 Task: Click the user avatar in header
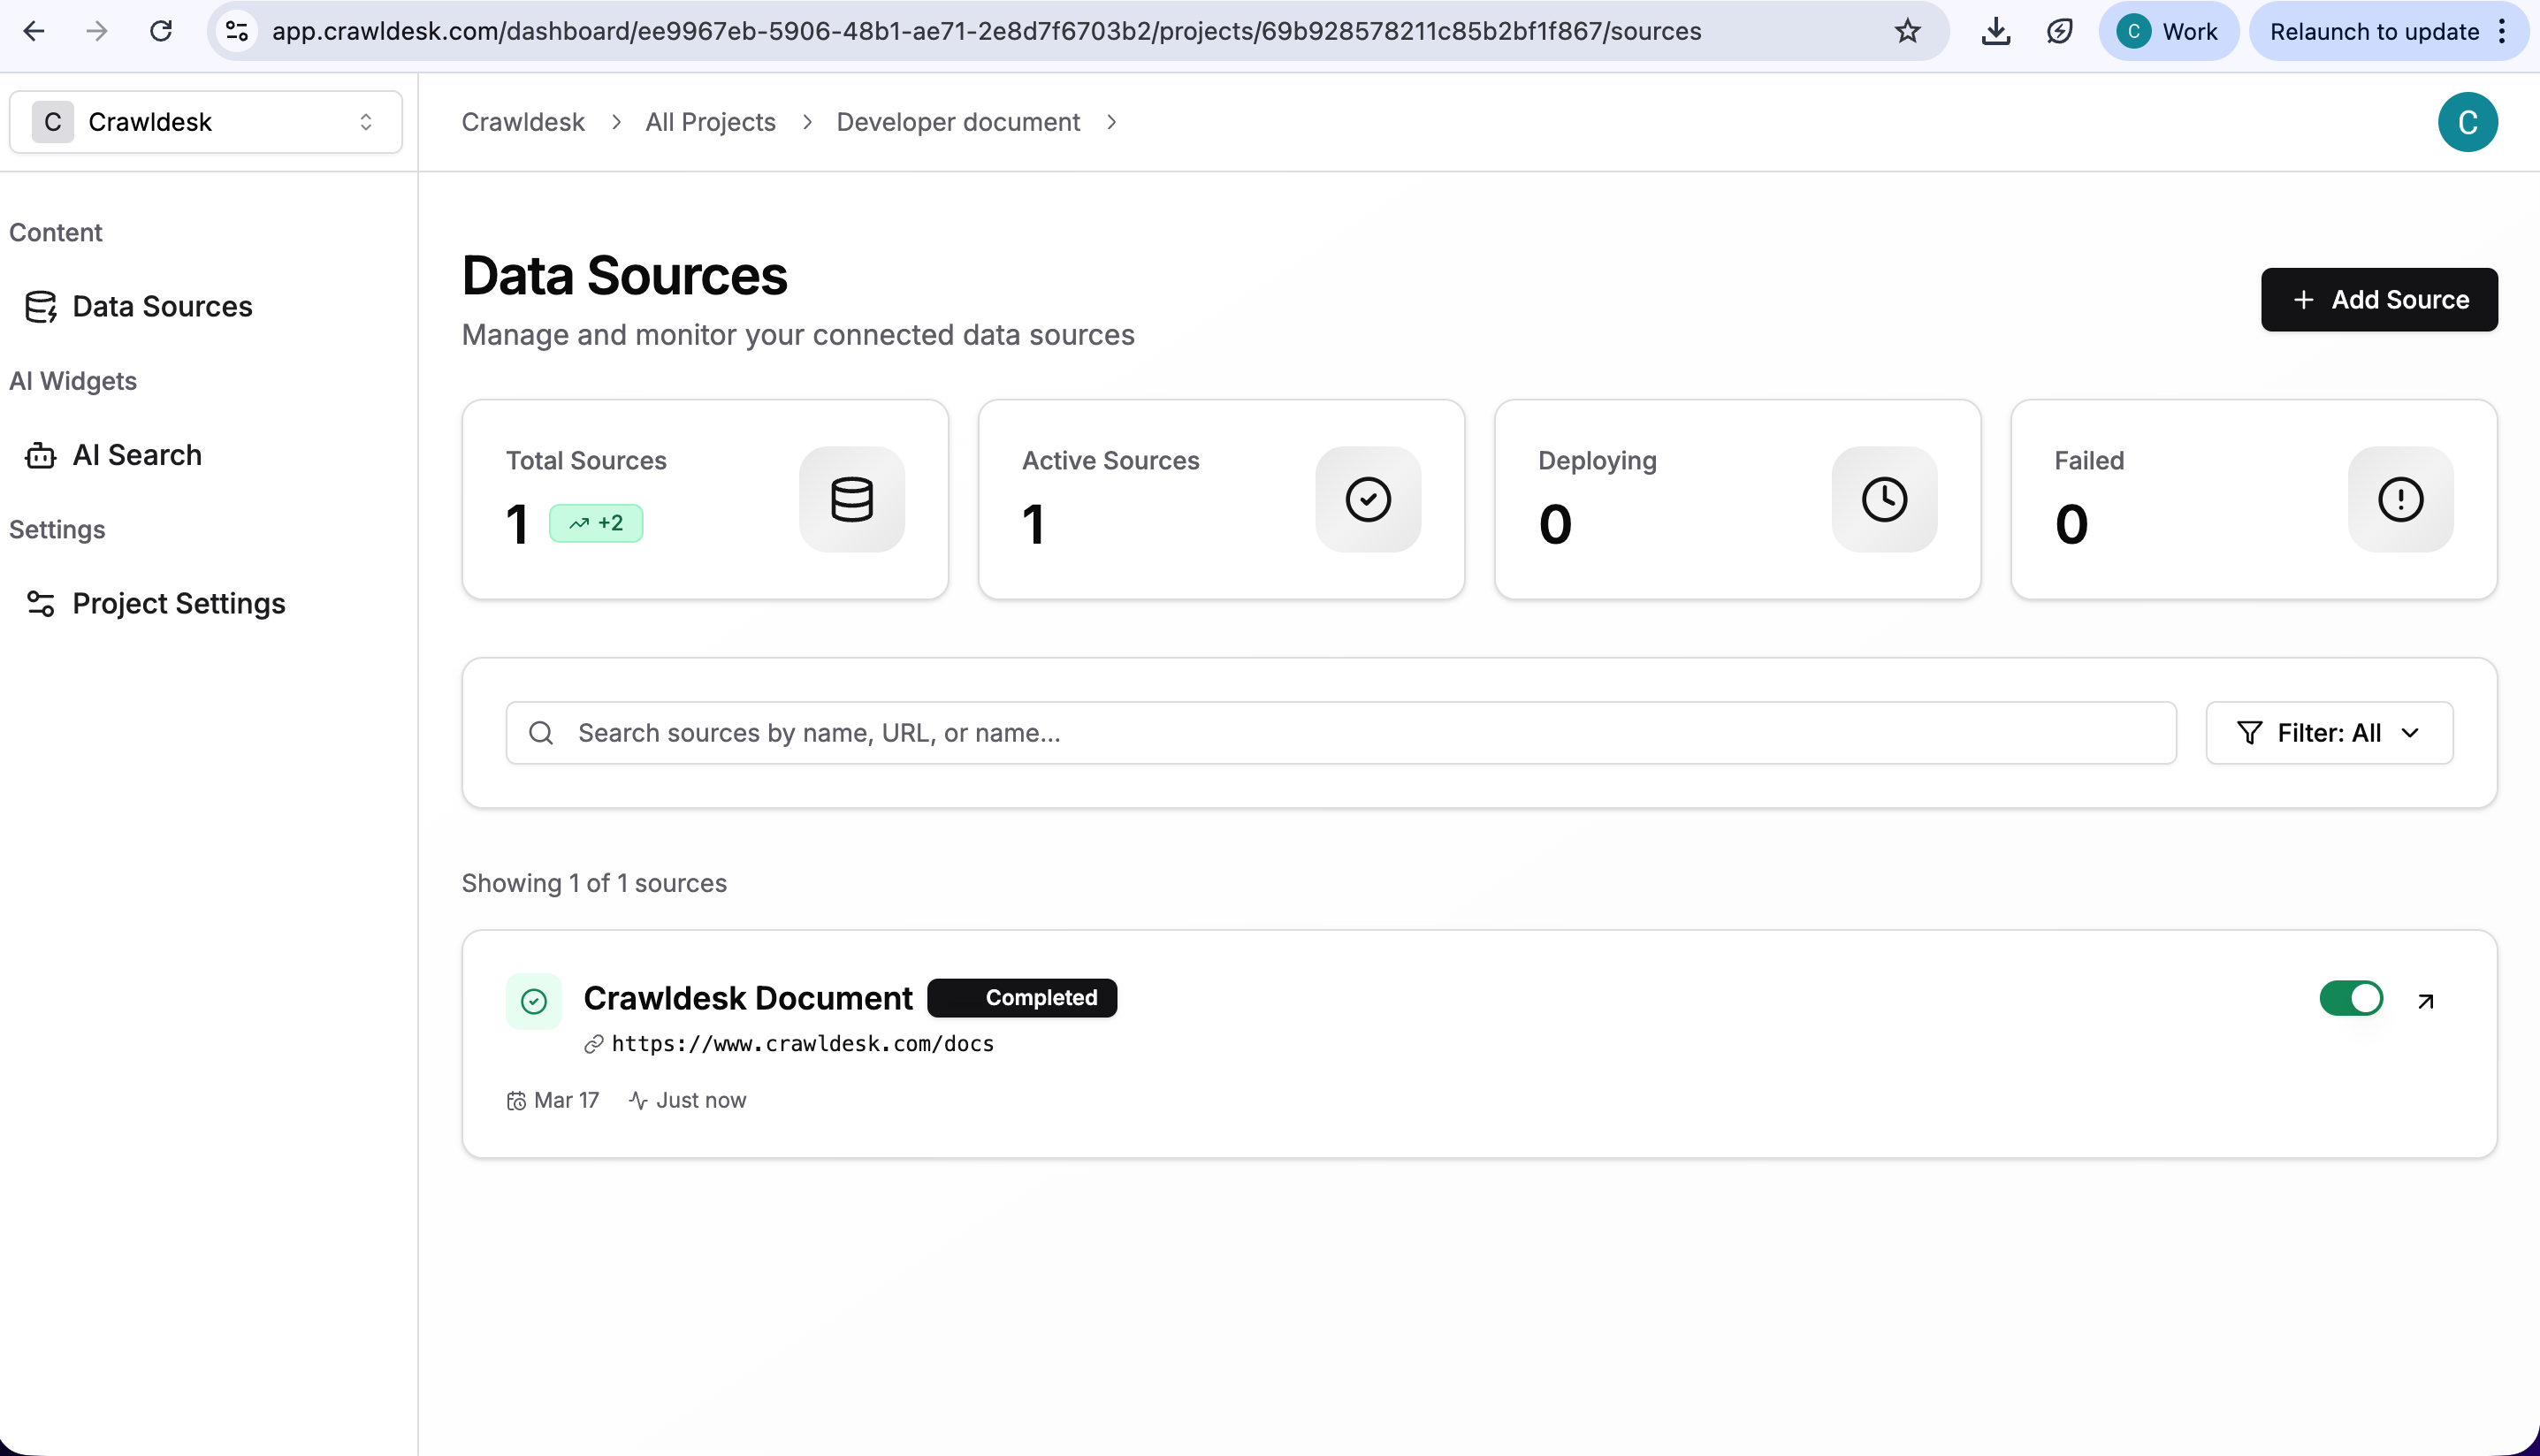[2467, 122]
